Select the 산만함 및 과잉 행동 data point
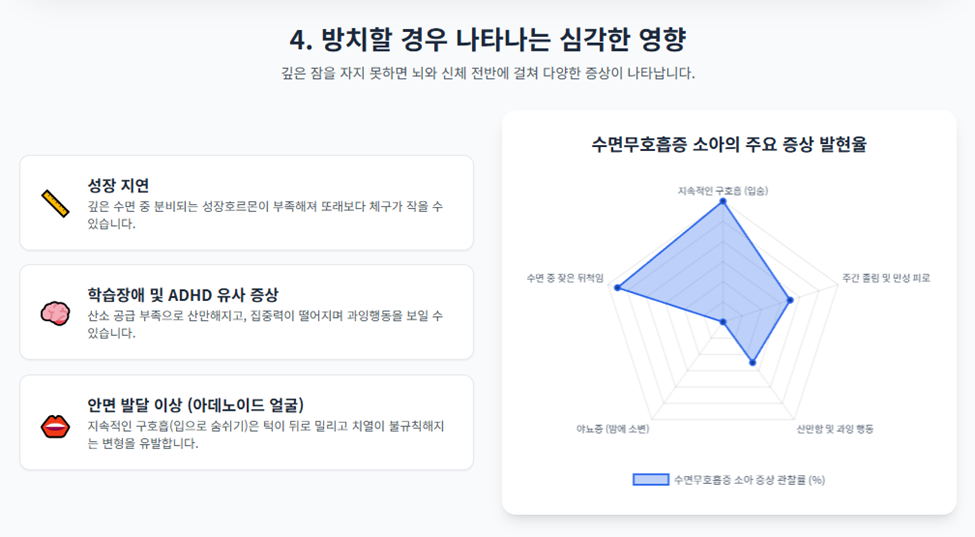The height and width of the screenshot is (537, 975). (753, 362)
